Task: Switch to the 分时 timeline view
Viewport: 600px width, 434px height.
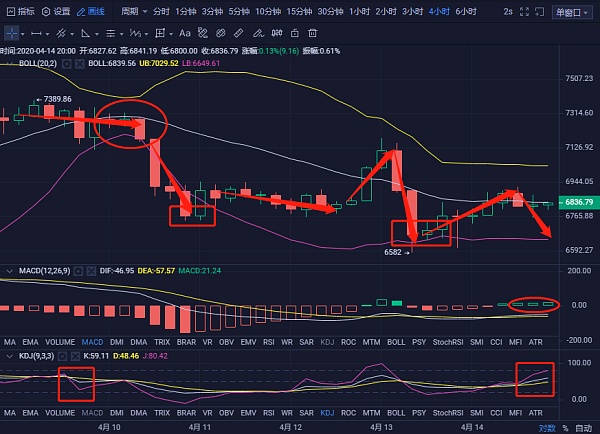Action: pyautogui.click(x=161, y=12)
